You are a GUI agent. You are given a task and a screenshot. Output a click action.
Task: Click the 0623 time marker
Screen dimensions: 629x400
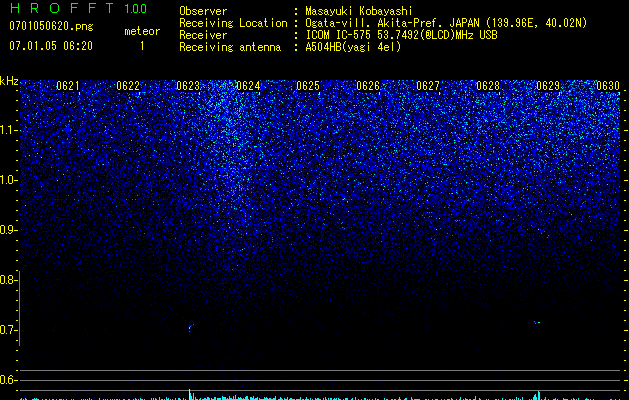coord(188,86)
